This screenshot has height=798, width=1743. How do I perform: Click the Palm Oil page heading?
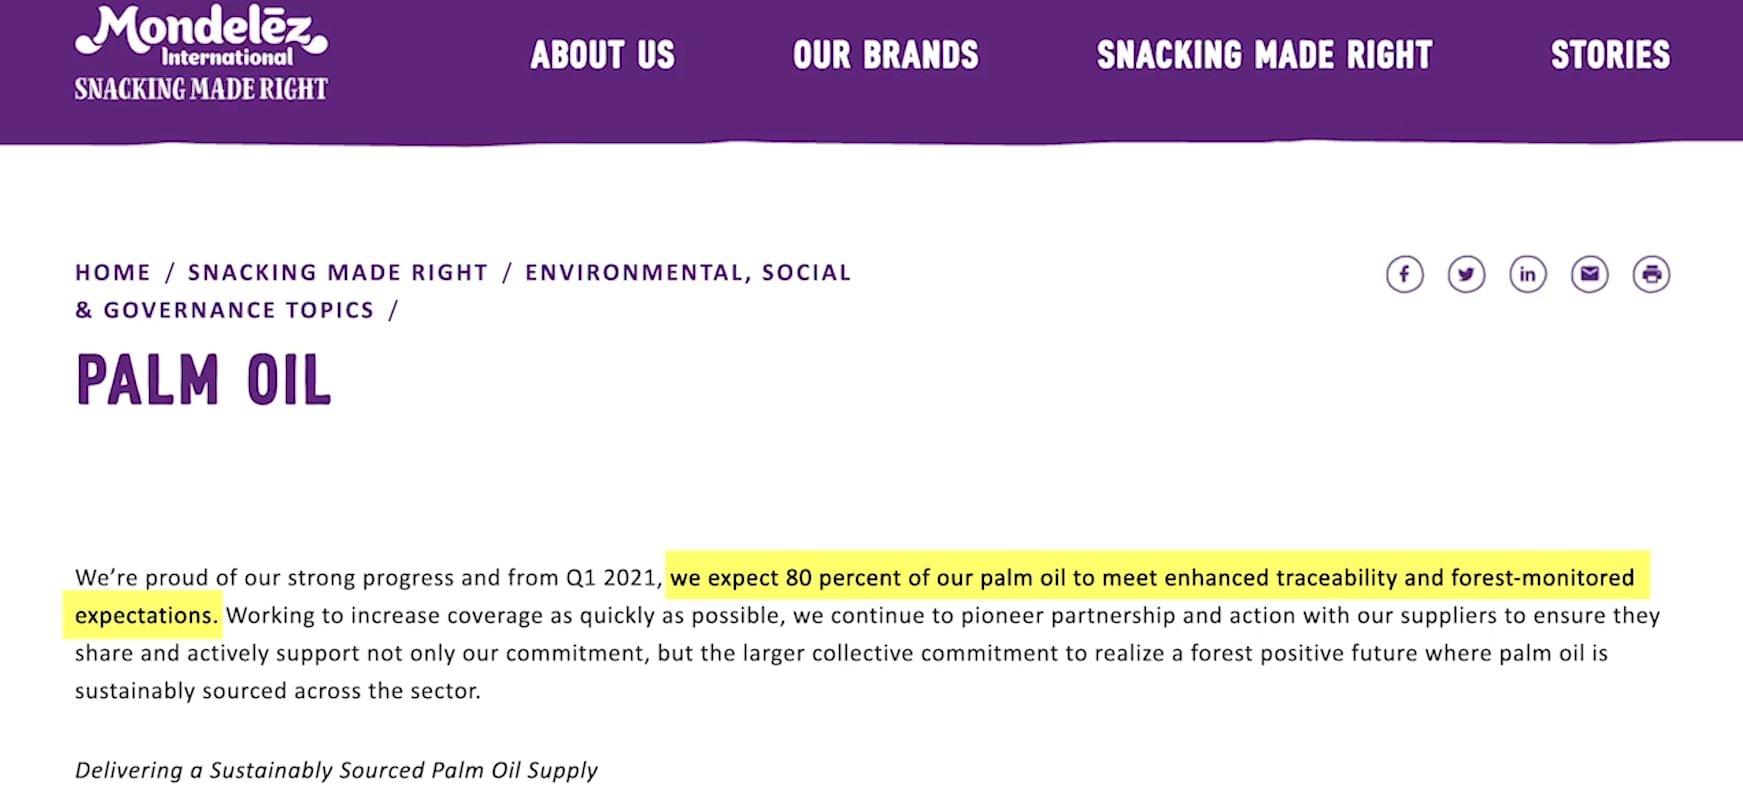point(203,380)
